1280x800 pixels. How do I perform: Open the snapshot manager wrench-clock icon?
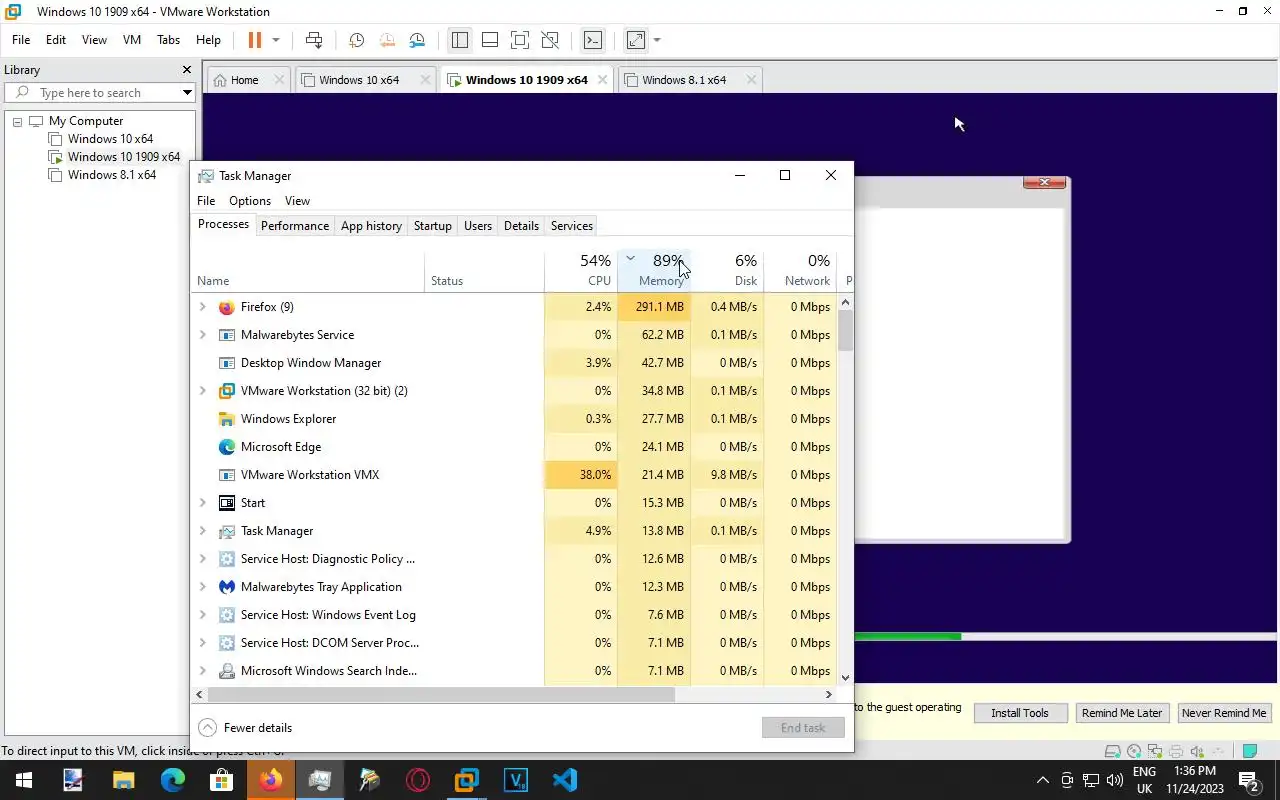point(417,40)
